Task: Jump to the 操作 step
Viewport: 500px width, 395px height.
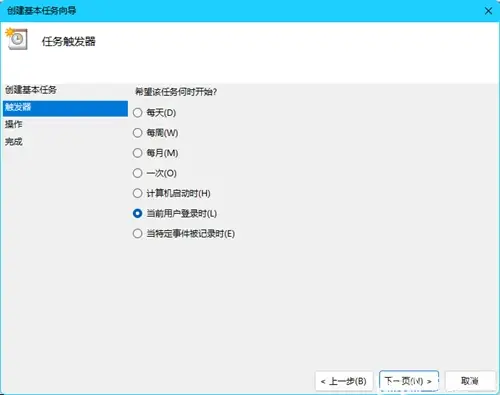Action: 14,124
